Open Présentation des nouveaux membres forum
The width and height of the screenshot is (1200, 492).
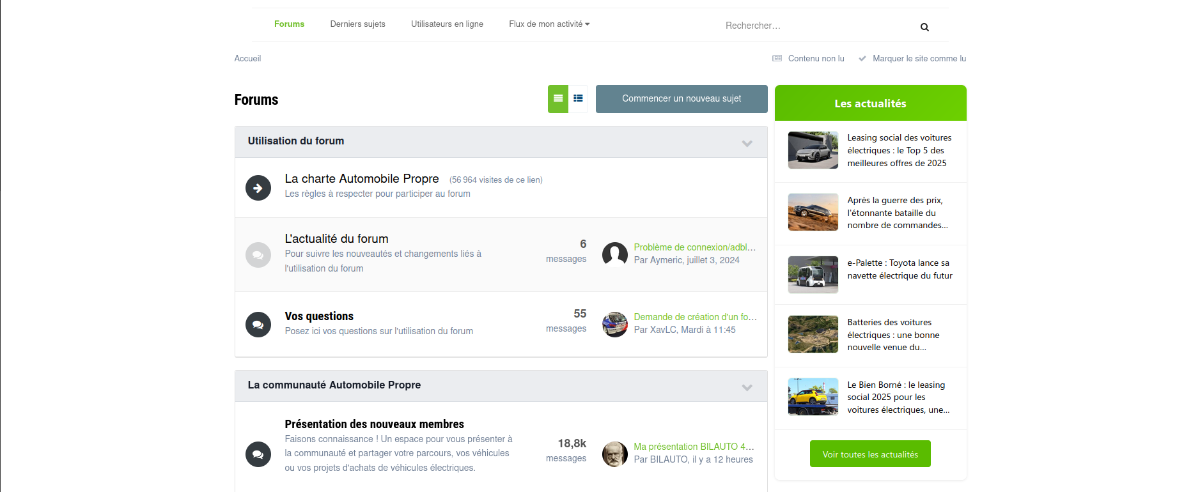coord(374,424)
